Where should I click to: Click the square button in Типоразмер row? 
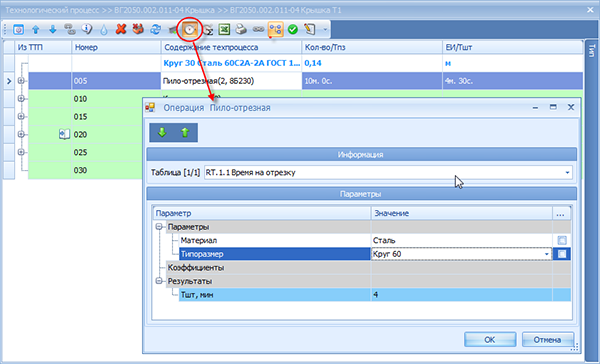click(562, 254)
